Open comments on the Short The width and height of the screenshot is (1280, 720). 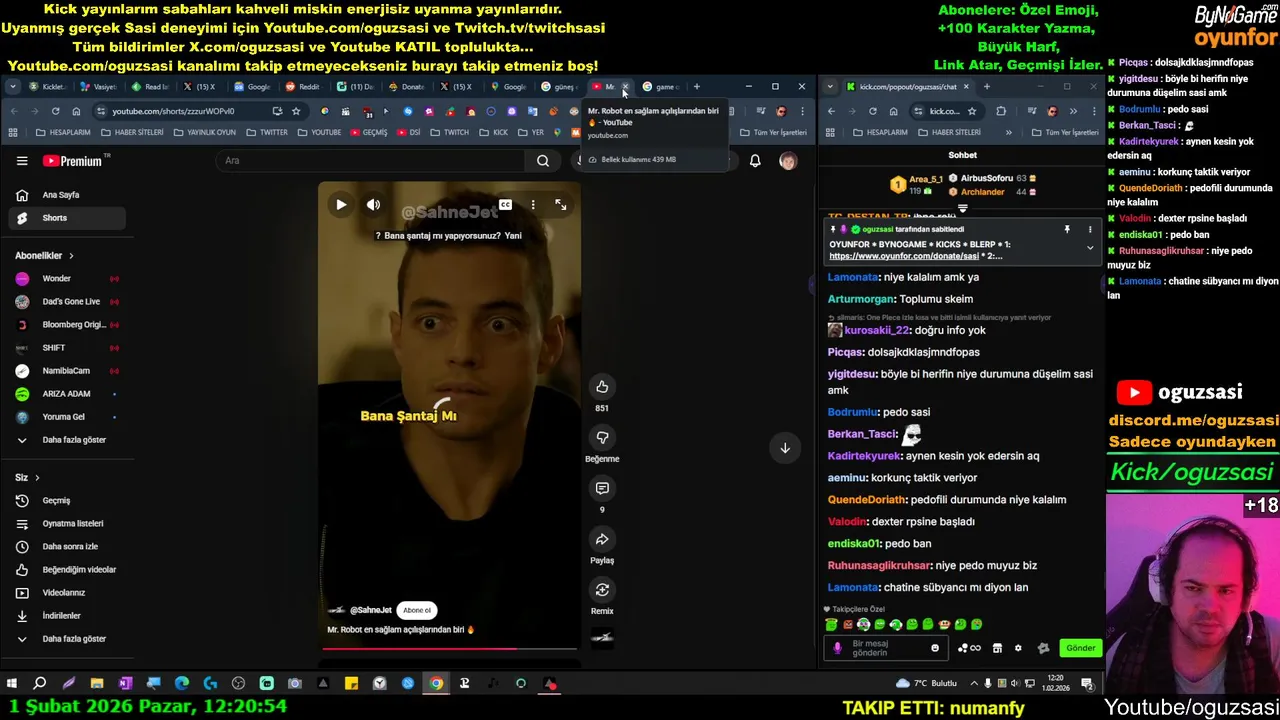tap(602, 488)
